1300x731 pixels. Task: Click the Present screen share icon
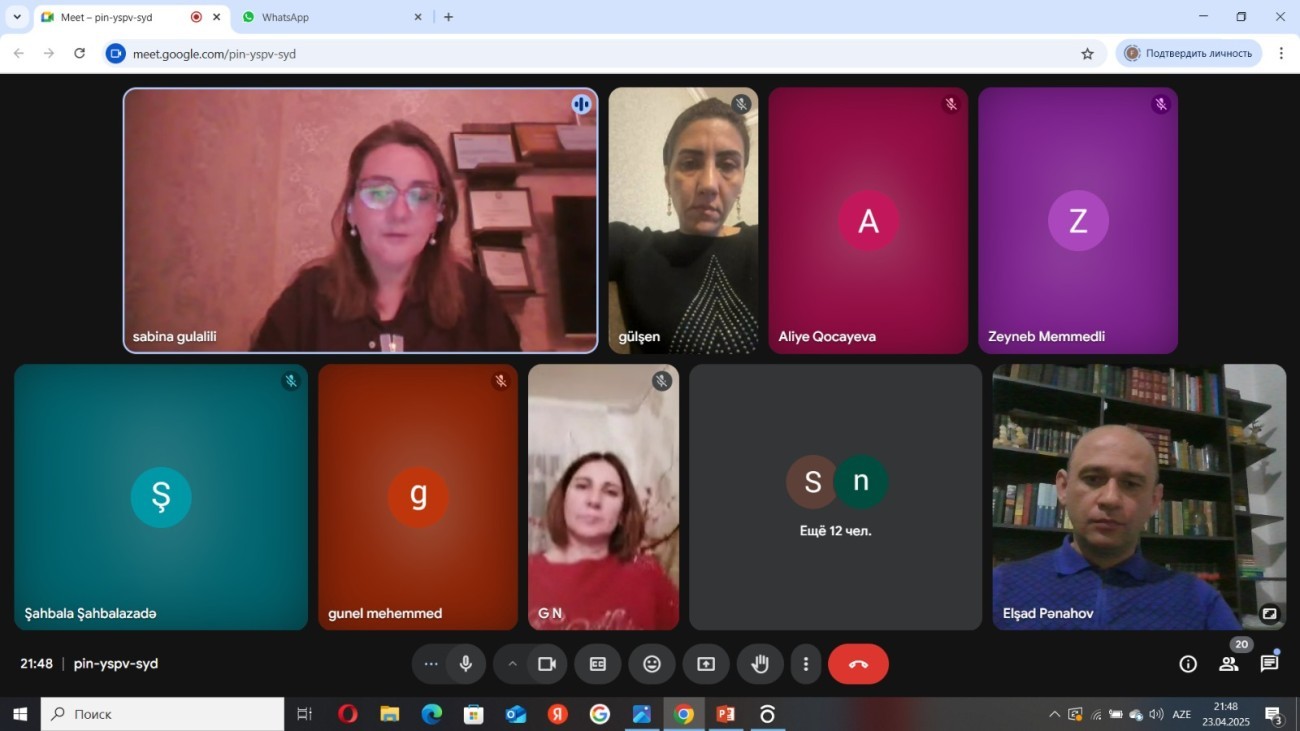pos(706,664)
